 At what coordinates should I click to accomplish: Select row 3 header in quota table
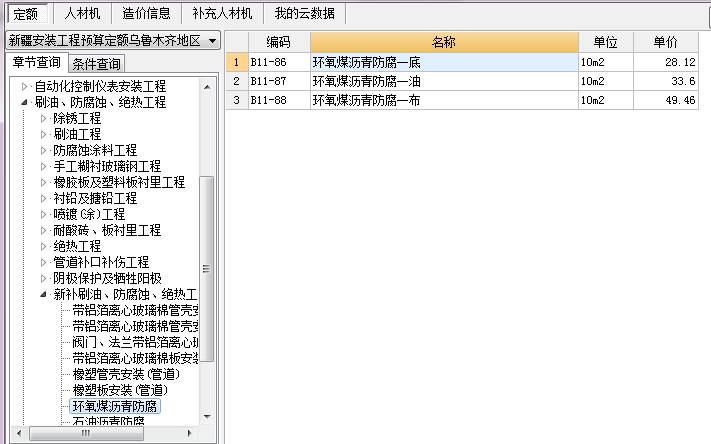point(237,100)
